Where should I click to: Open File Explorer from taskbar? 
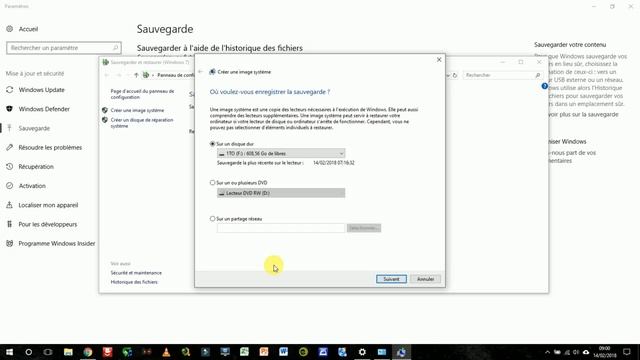[68, 352]
